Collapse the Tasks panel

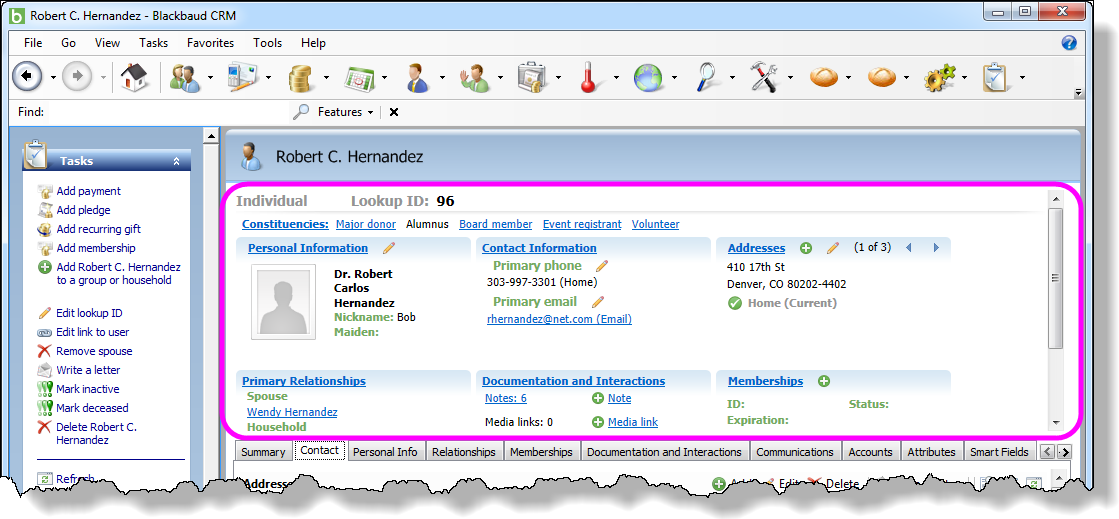point(176,161)
